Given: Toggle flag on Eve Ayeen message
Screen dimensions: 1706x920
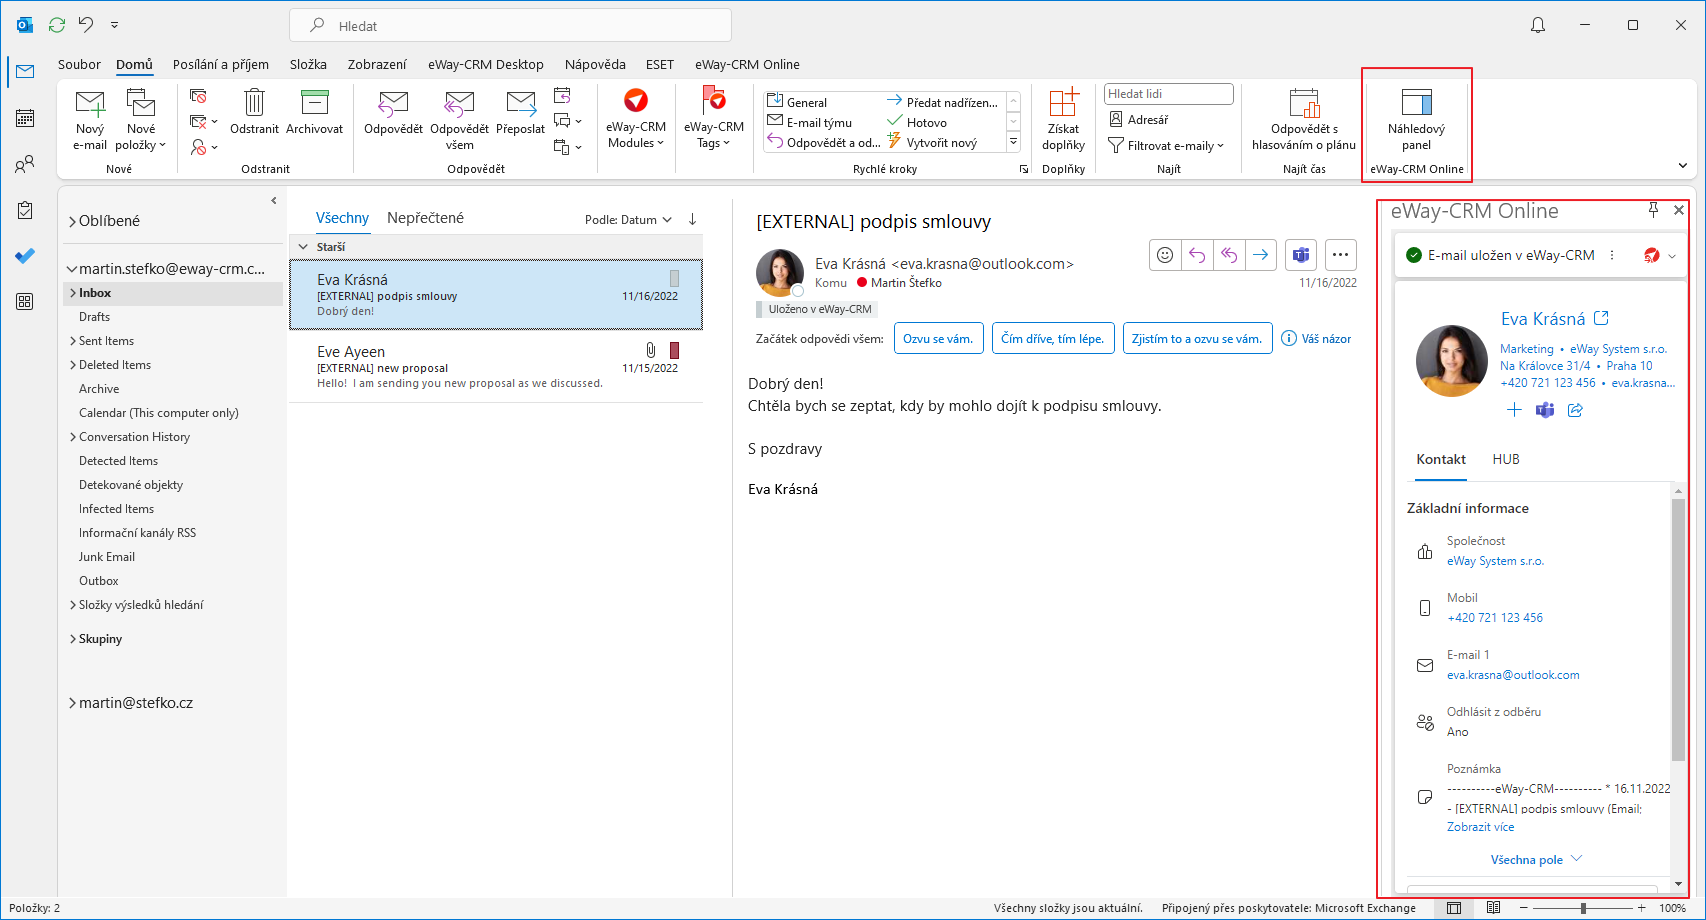Looking at the screenshot, I should 674,350.
